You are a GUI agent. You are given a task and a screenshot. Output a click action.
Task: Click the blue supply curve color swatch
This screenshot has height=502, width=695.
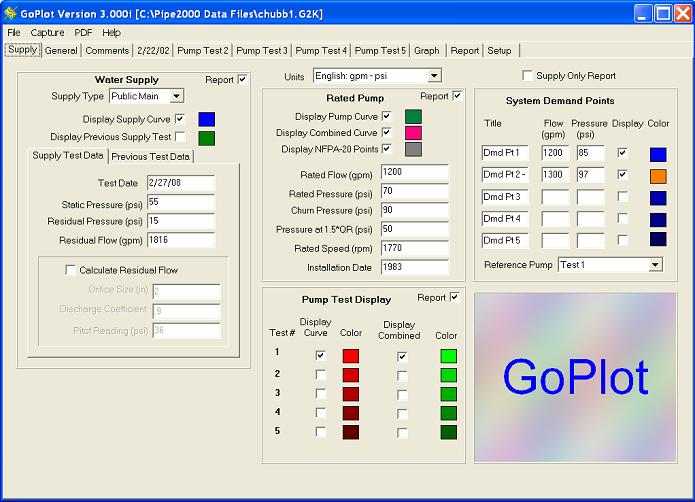coord(207,119)
